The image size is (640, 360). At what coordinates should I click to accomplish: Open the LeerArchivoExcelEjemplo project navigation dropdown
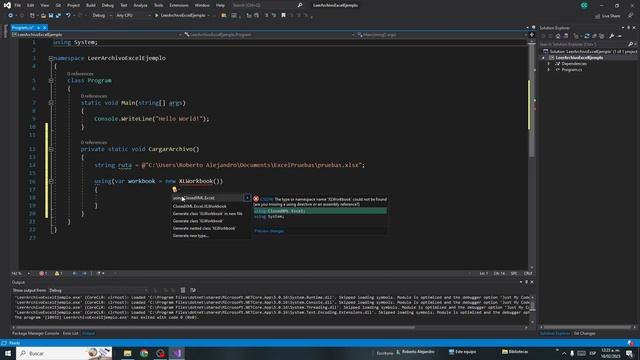tap(97, 35)
